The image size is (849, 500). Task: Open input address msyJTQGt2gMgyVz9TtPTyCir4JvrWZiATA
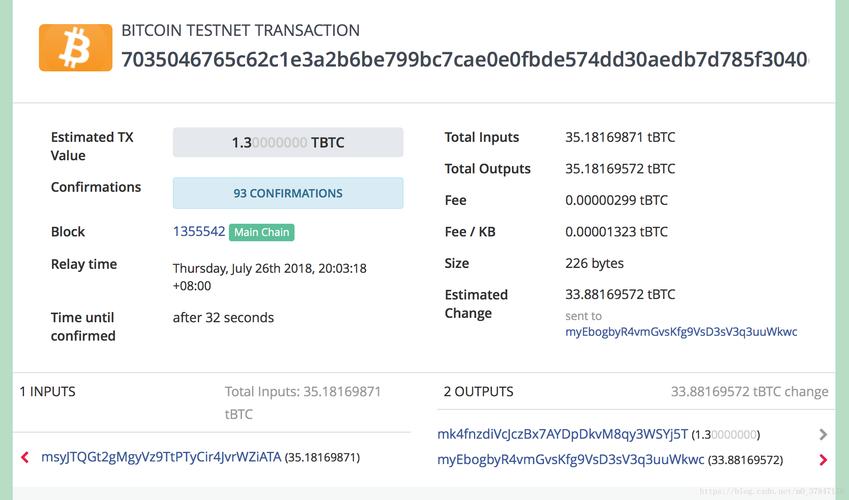(161, 457)
